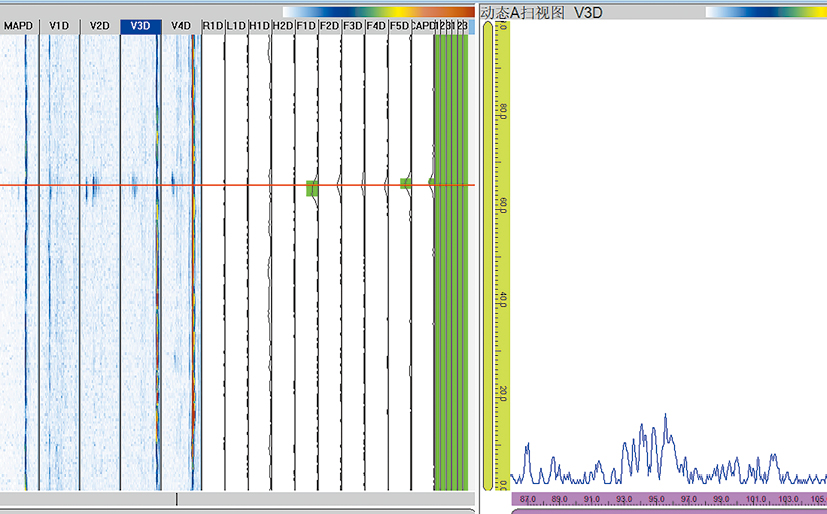Pick the F5D strip header

pos(399,26)
